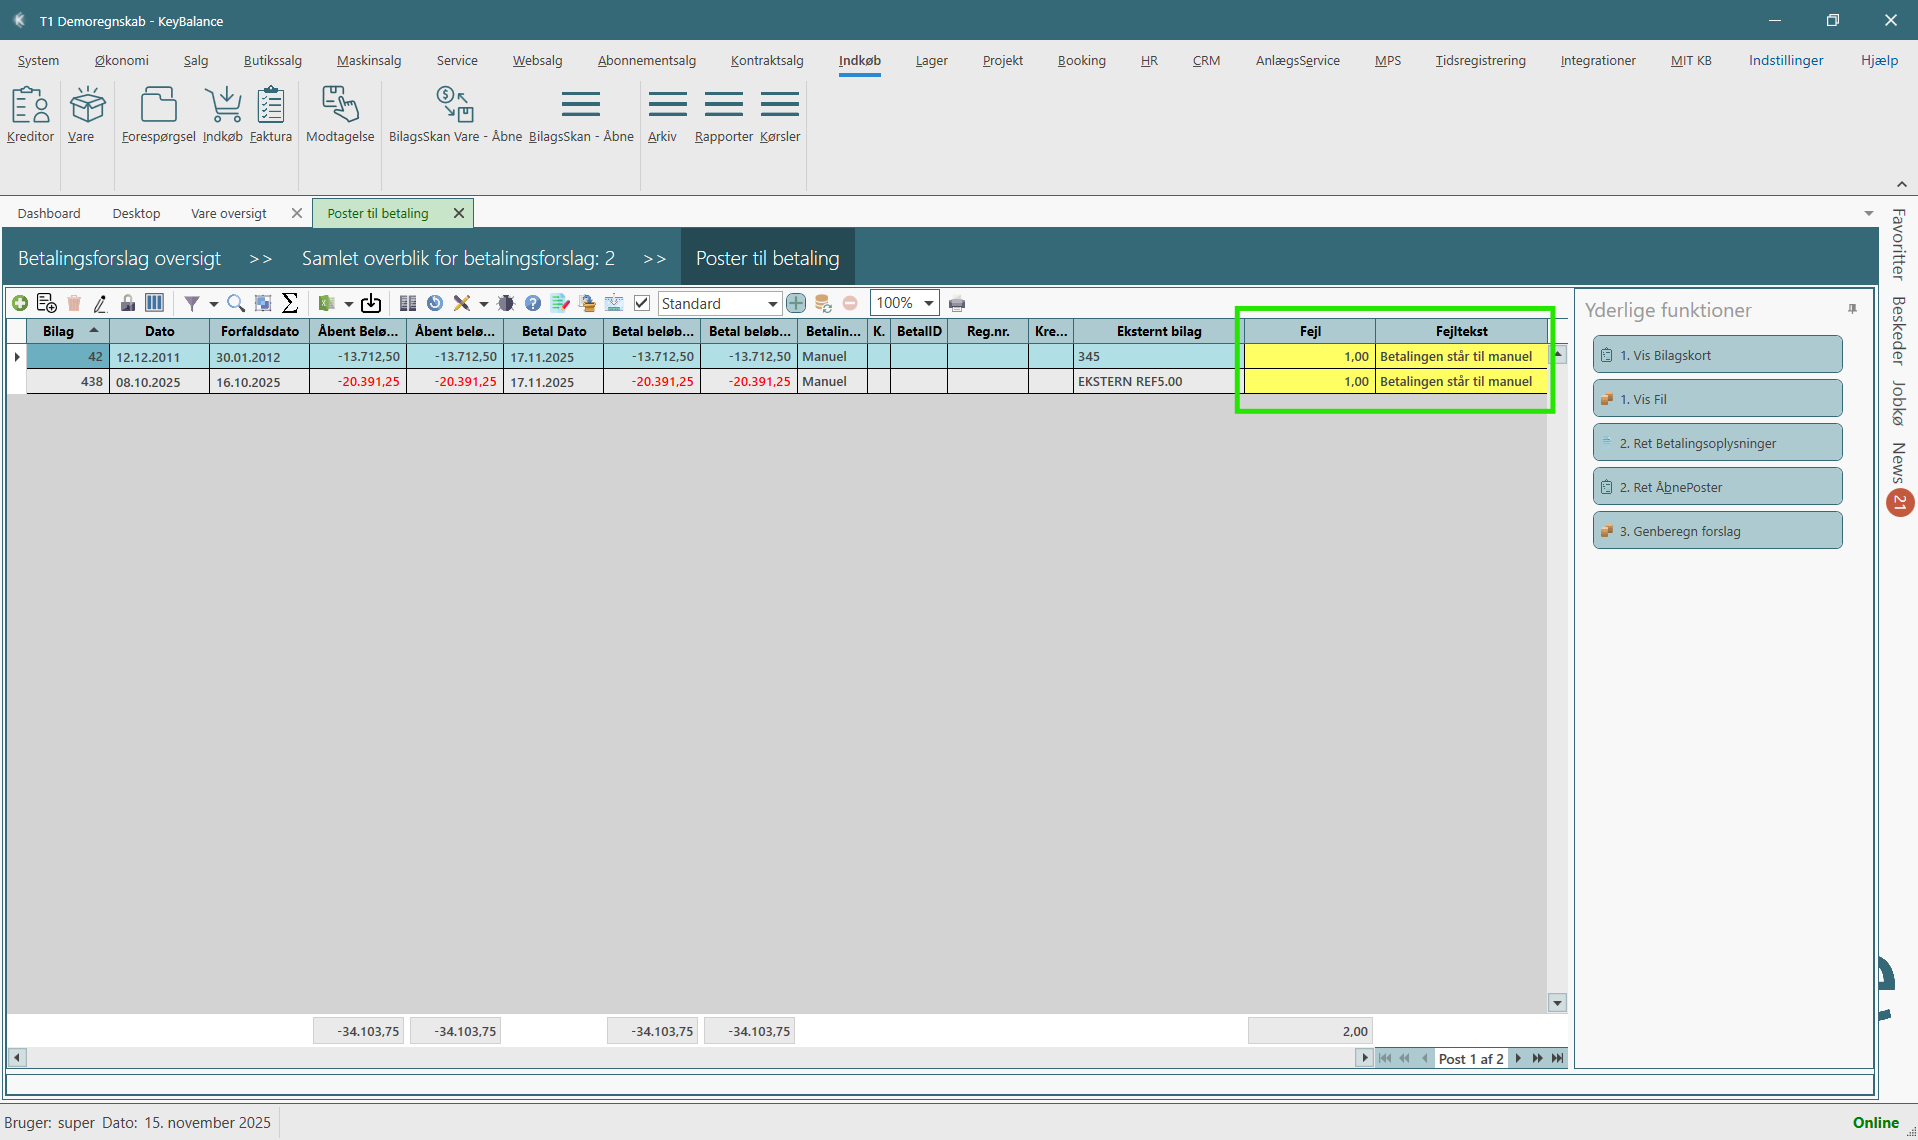
Task: Click the '2. Ret Betalingsoplysninger' button
Action: pos(1717,443)
